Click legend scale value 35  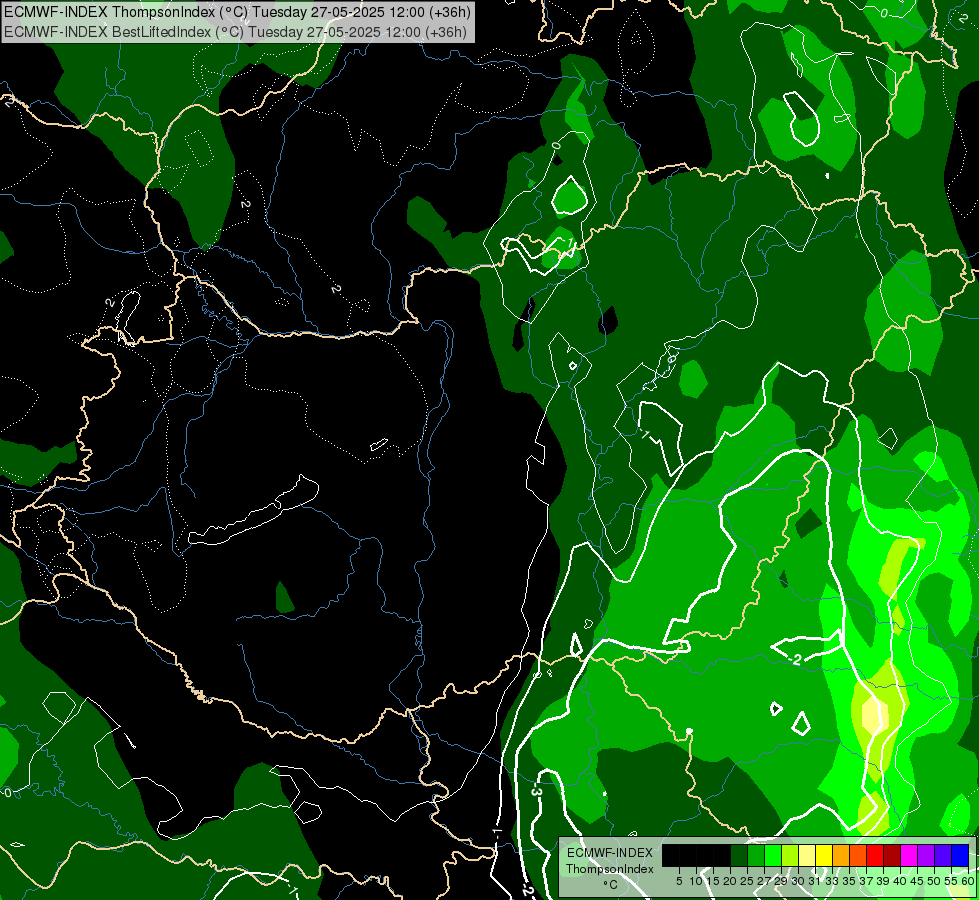849,881
